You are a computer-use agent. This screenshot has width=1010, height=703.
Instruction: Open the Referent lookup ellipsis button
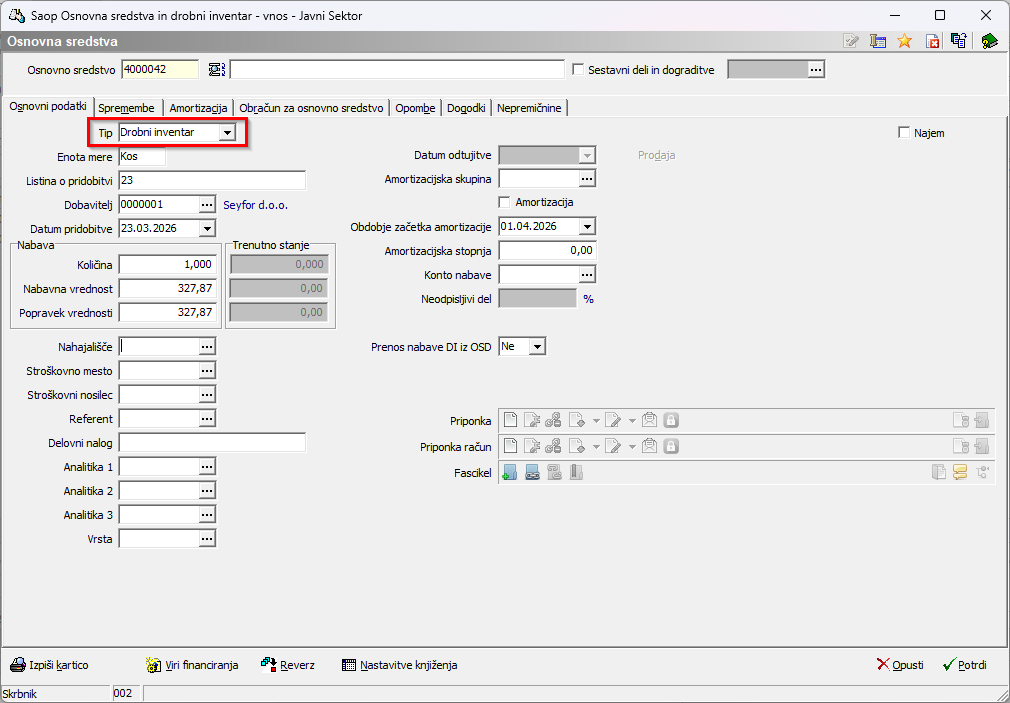[207, 419]
